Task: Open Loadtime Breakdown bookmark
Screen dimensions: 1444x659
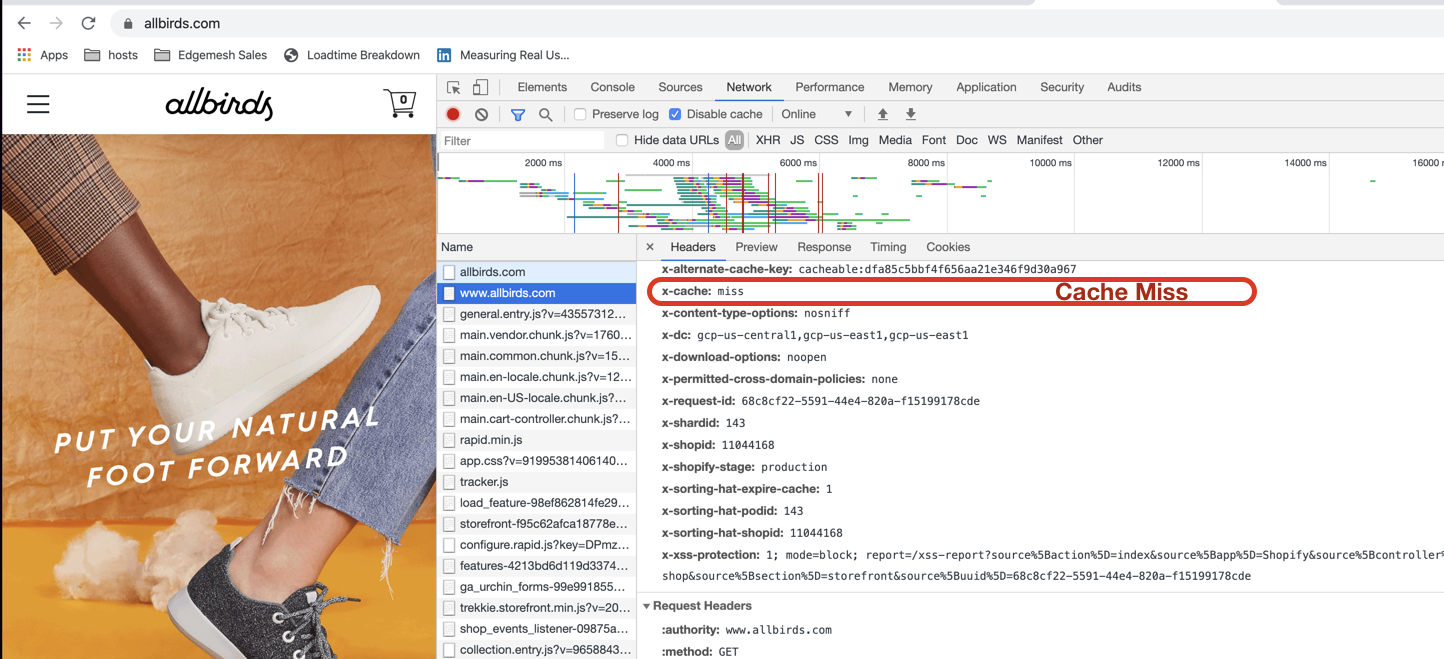Action: tap(352, 55)
